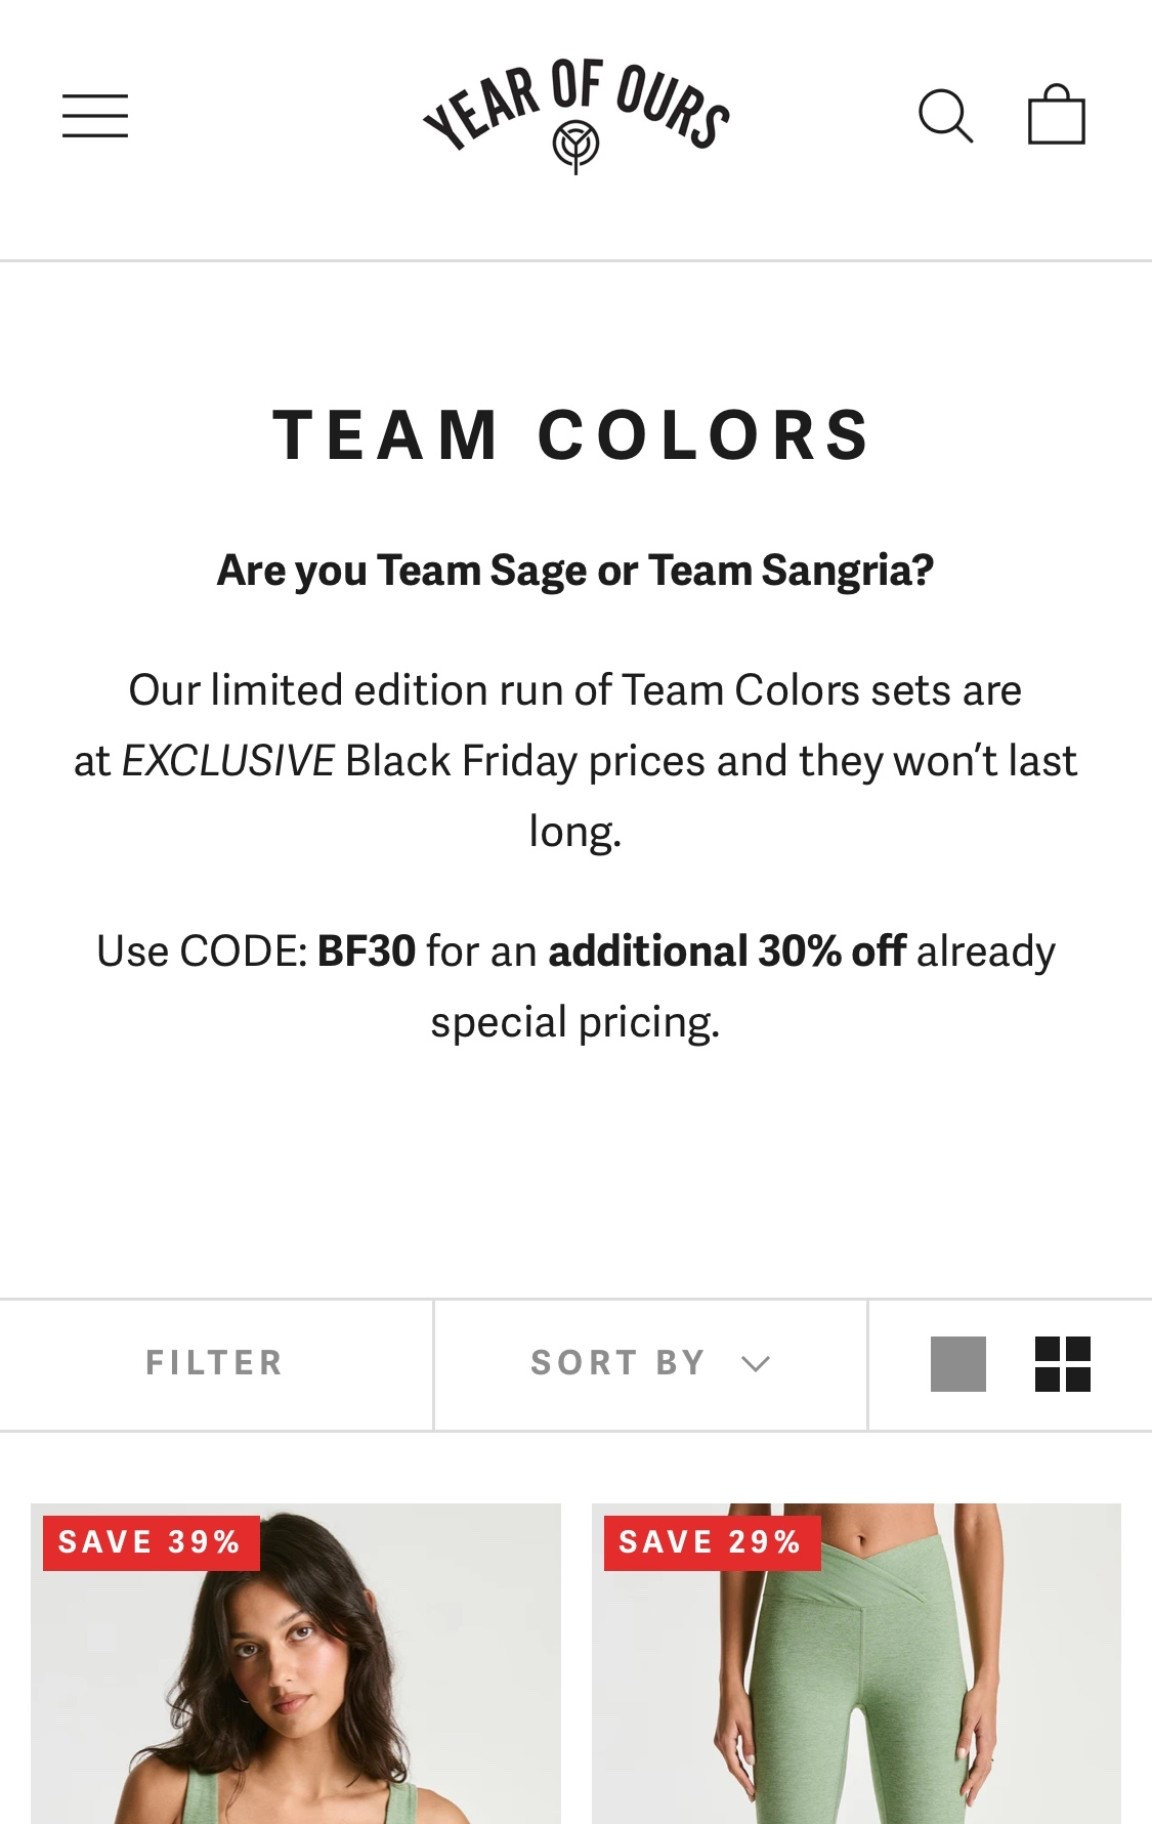Screen dimensions: 1152x1824
Task: Switch to single-column product view
Action: click(x=958, y=1364)
